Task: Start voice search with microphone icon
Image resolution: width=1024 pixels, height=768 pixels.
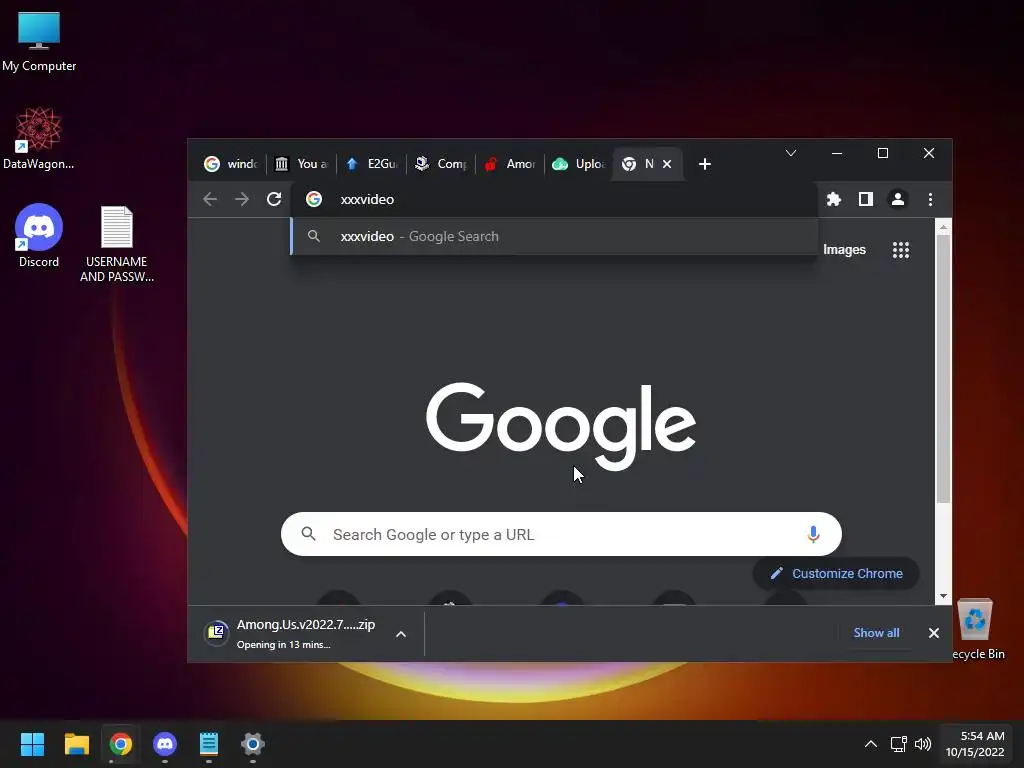Action: pos(813,534)
